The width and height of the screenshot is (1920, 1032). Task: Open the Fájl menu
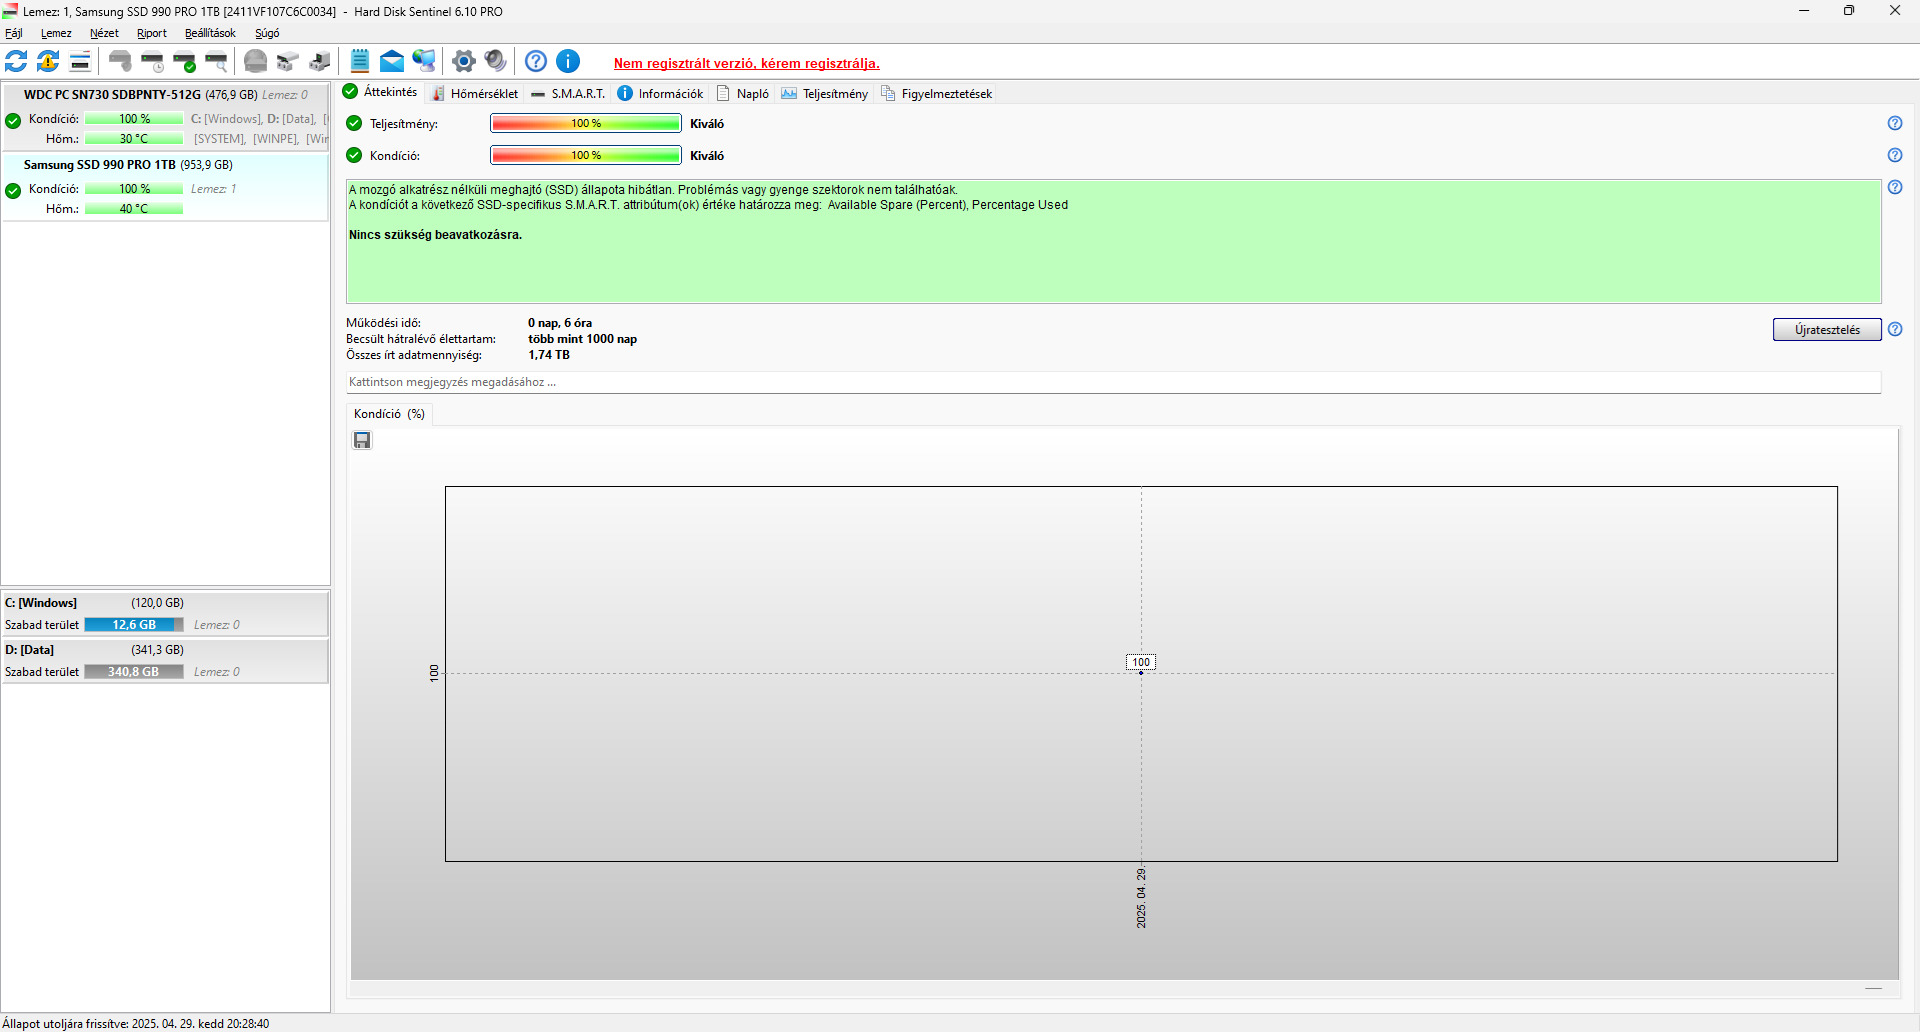coord(13,33)
